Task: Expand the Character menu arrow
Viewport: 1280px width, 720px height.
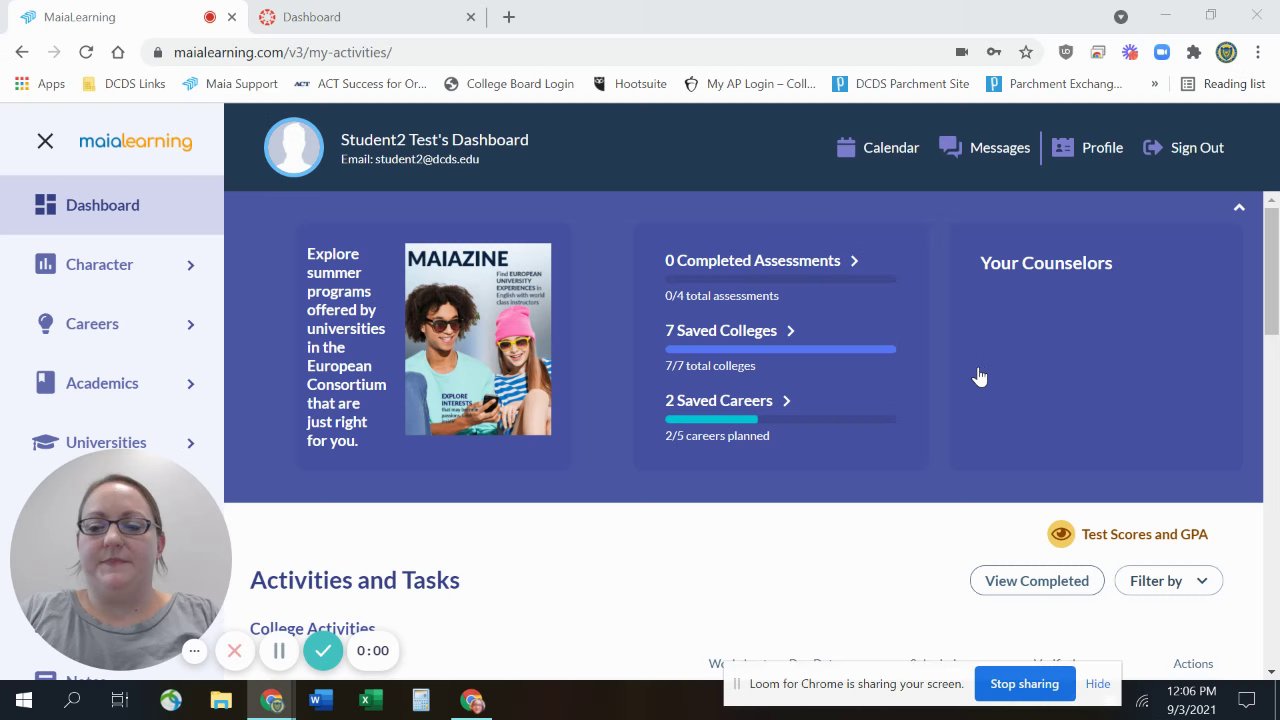Action: pos(190,265)
